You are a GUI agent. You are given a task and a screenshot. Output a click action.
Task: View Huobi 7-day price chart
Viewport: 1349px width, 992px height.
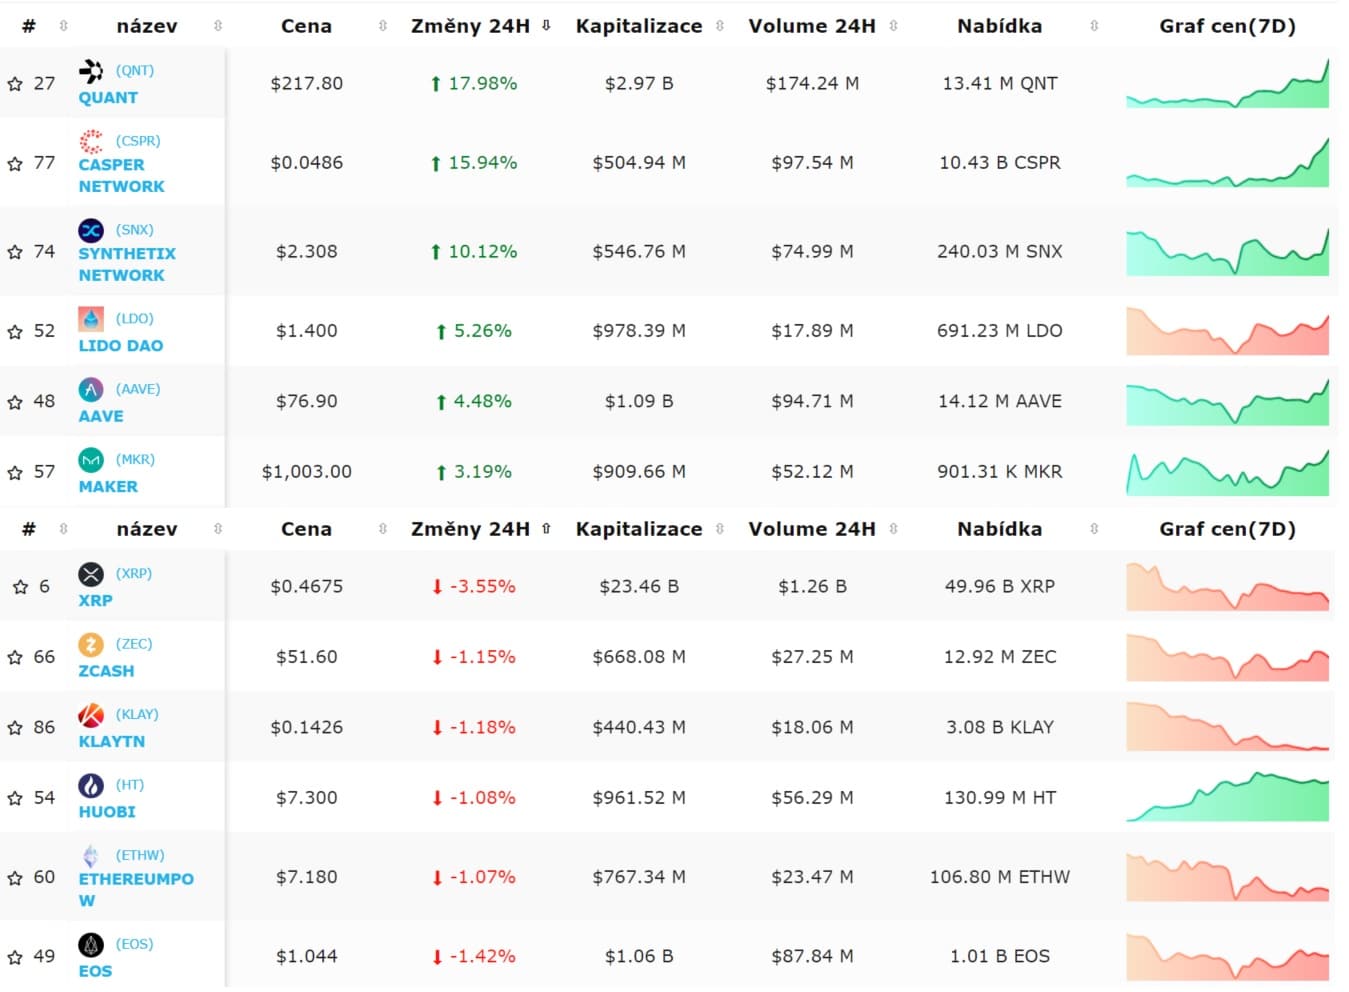click(x=1227, y=797)
